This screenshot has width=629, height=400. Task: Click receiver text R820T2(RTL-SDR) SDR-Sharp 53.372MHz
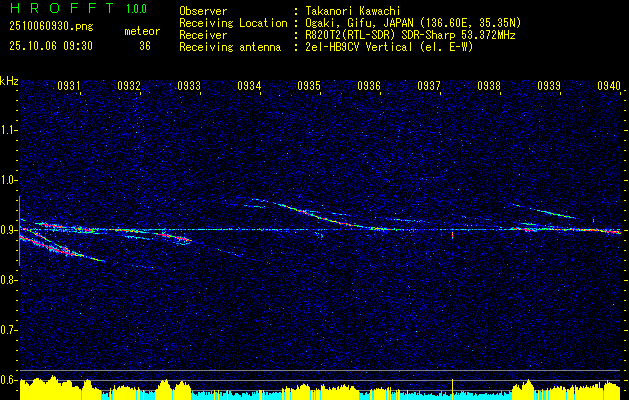point(410,35)
